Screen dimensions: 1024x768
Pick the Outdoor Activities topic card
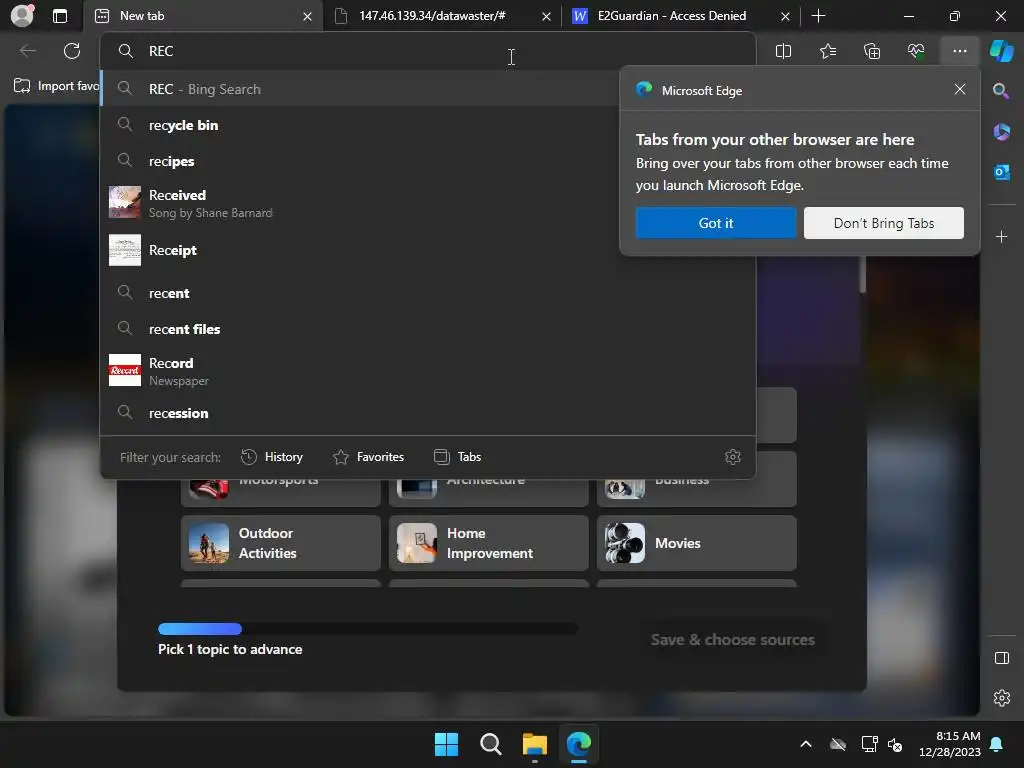280,543
